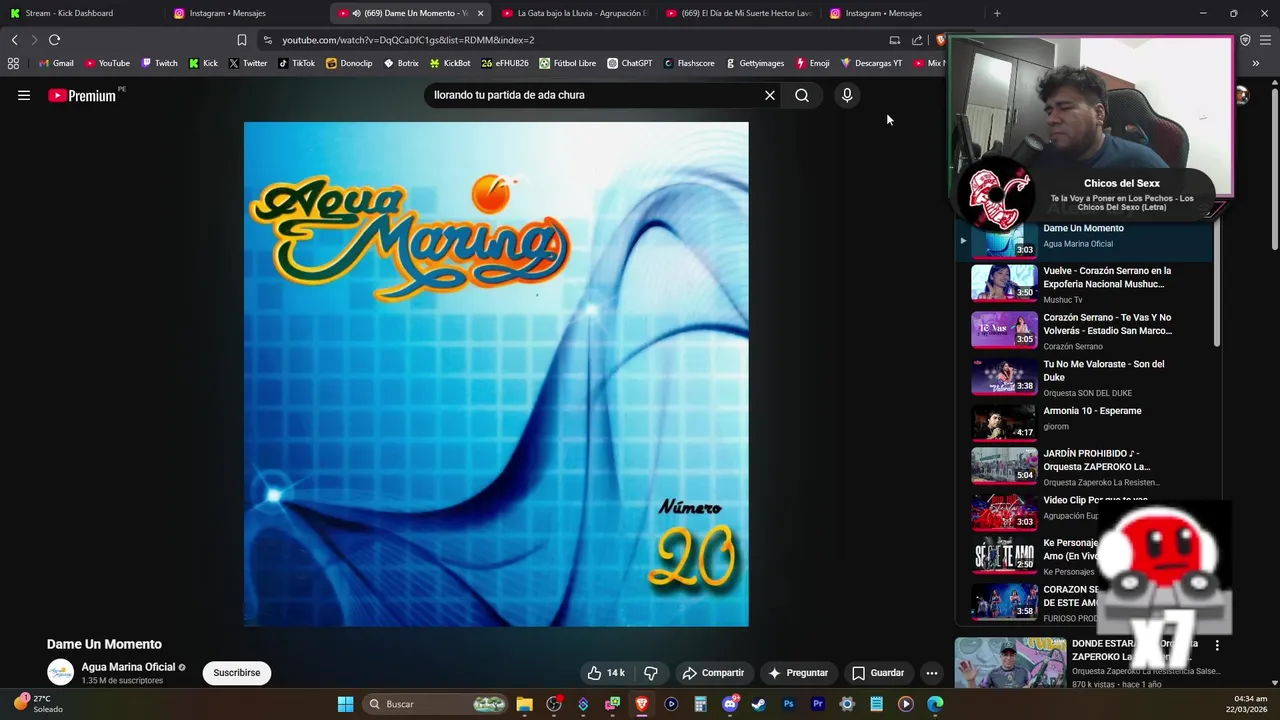This screenshot has height=720, width=1280.
Task: Open Steam taskbar icon
Action: (759, 704)
